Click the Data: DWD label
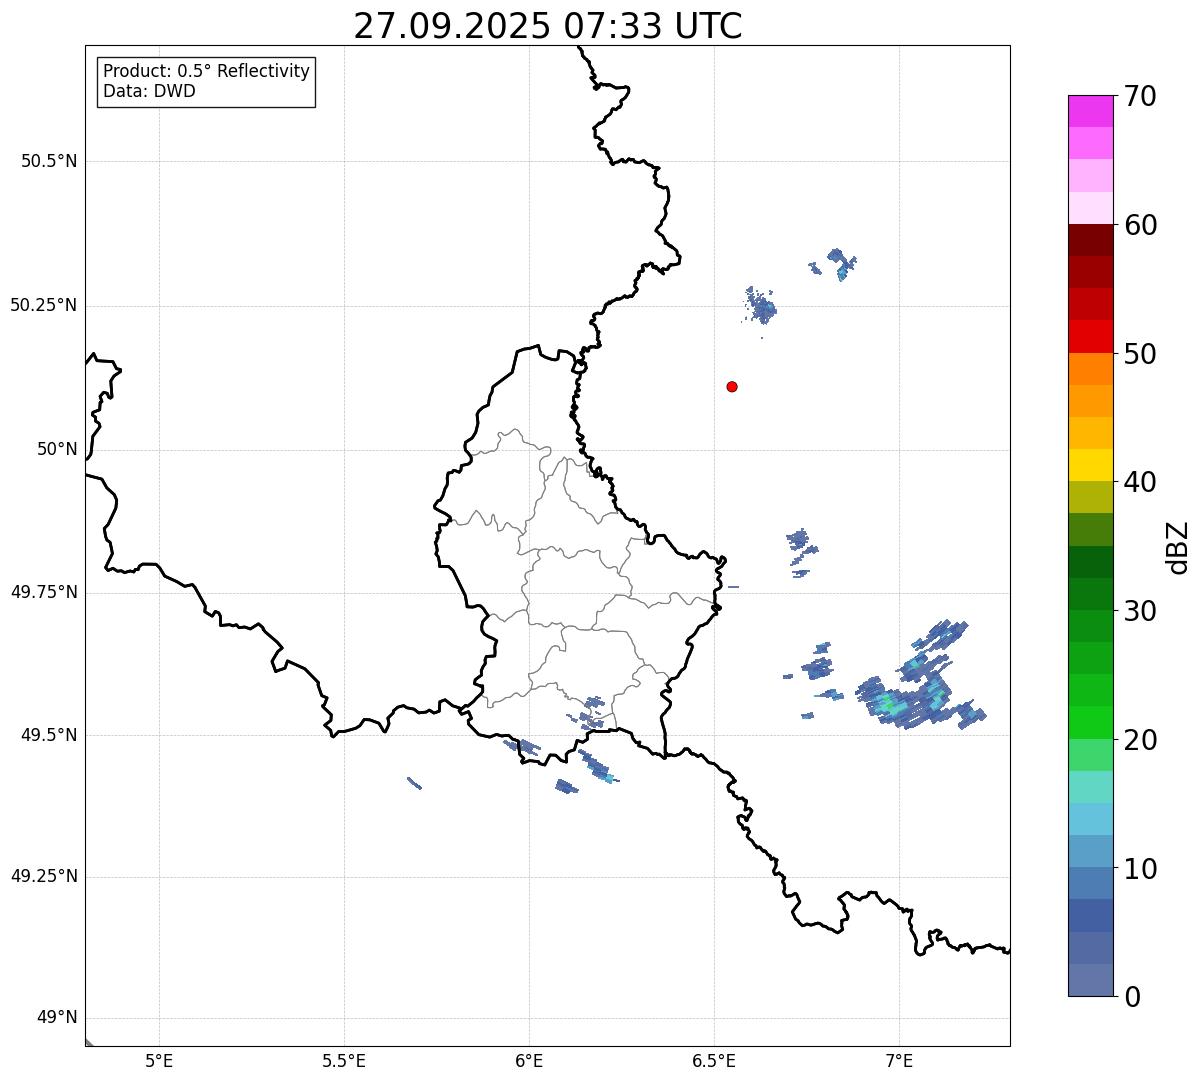 (x=149, y=91)
